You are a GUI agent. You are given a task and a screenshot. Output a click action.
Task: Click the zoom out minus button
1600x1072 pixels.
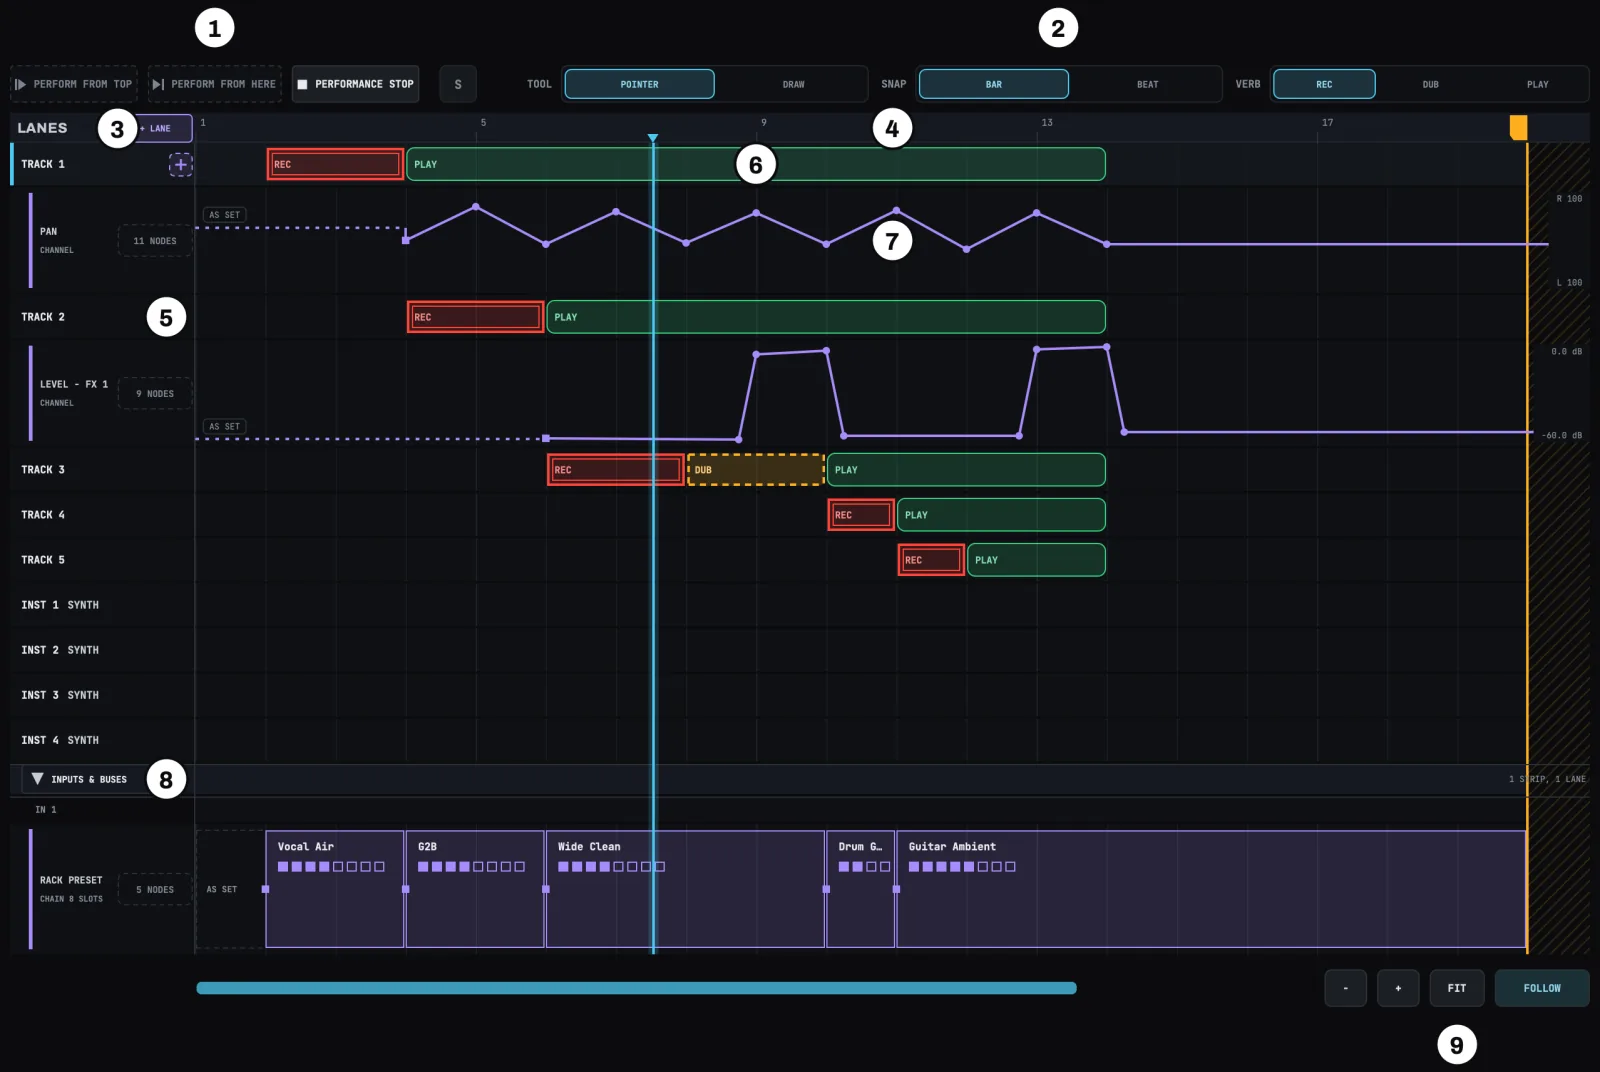(1346, 988)
